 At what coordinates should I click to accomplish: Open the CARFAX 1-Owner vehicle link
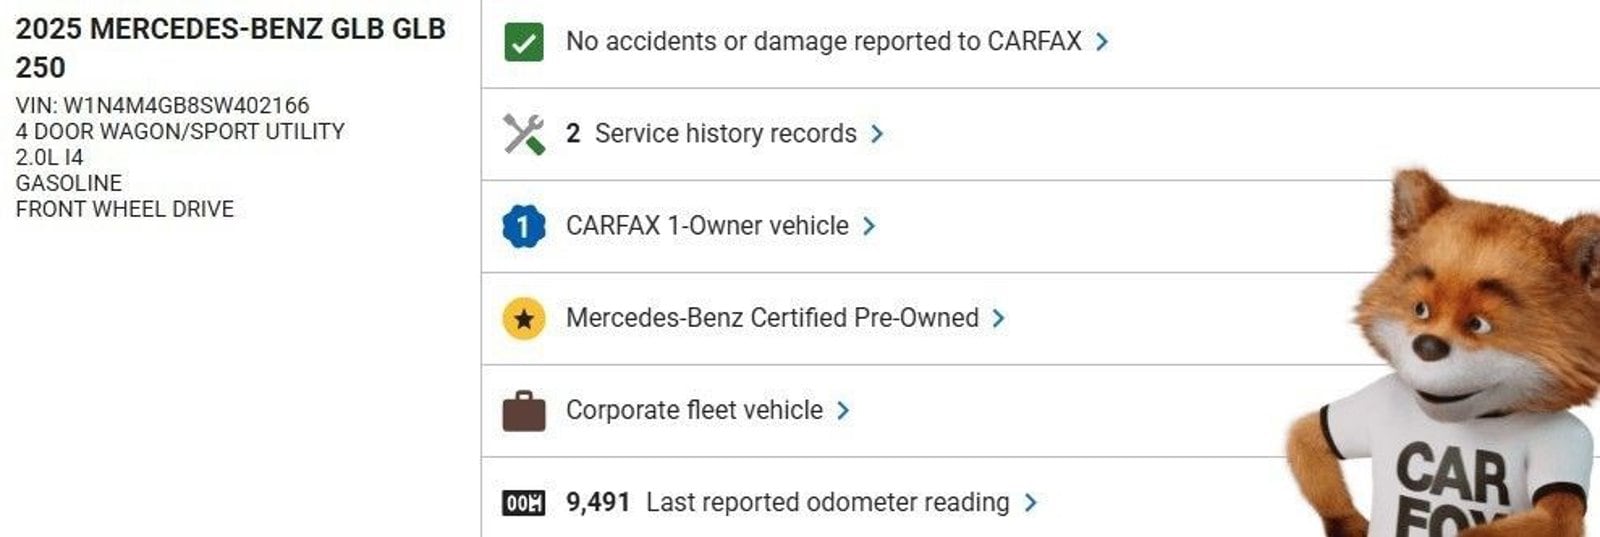click(x=707, y=226)
